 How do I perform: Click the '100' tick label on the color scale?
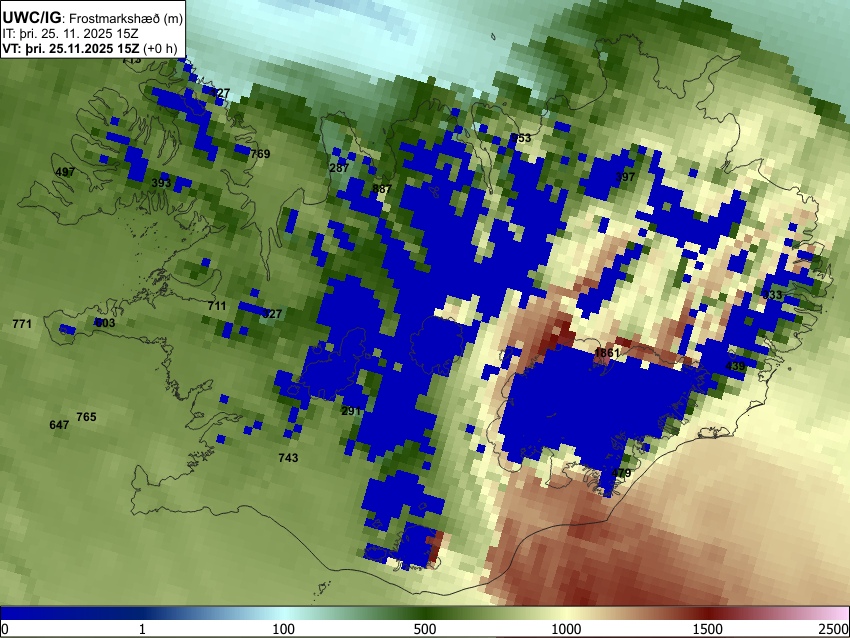284,629
